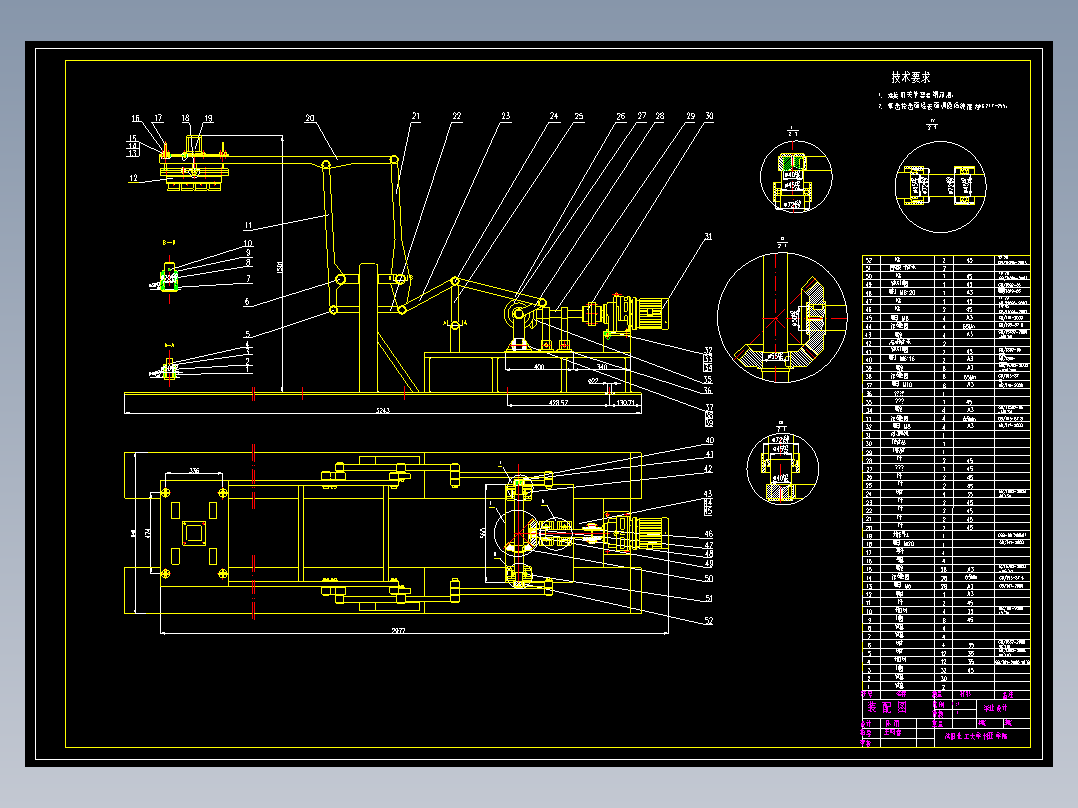Click the 5243 base length dimension

[382, 411]
